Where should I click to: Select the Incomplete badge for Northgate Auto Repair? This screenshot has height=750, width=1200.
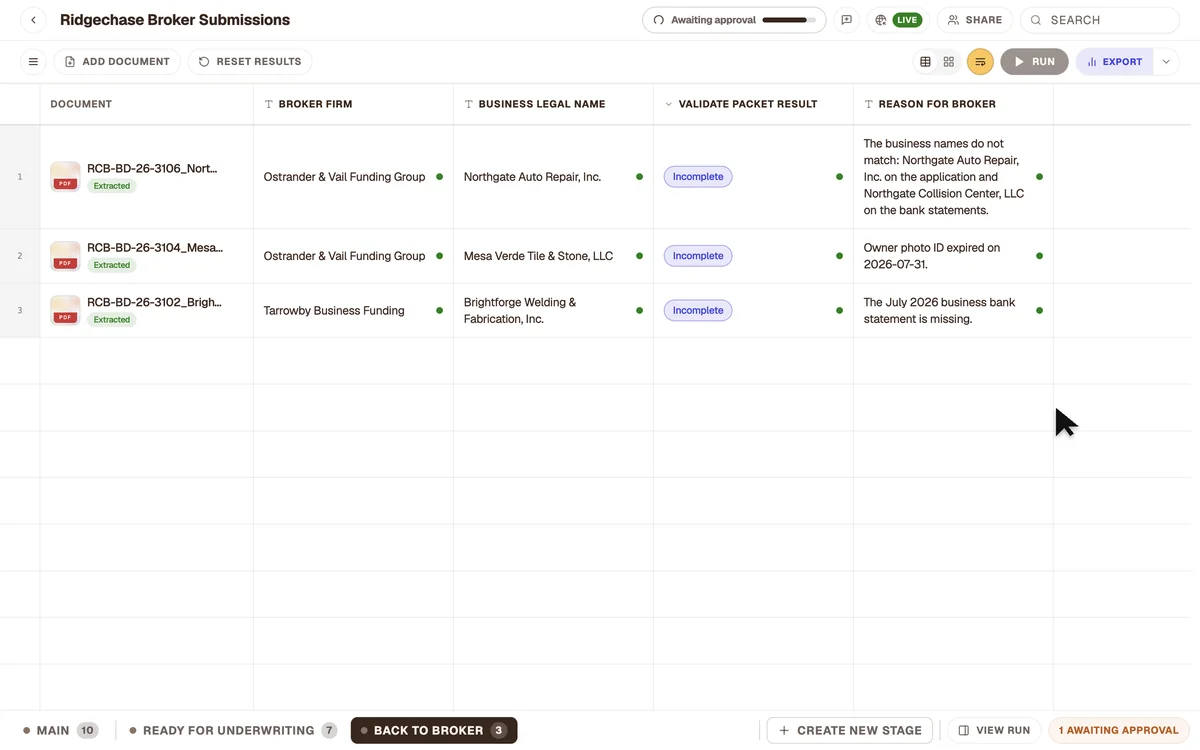[x=698, y=177]
